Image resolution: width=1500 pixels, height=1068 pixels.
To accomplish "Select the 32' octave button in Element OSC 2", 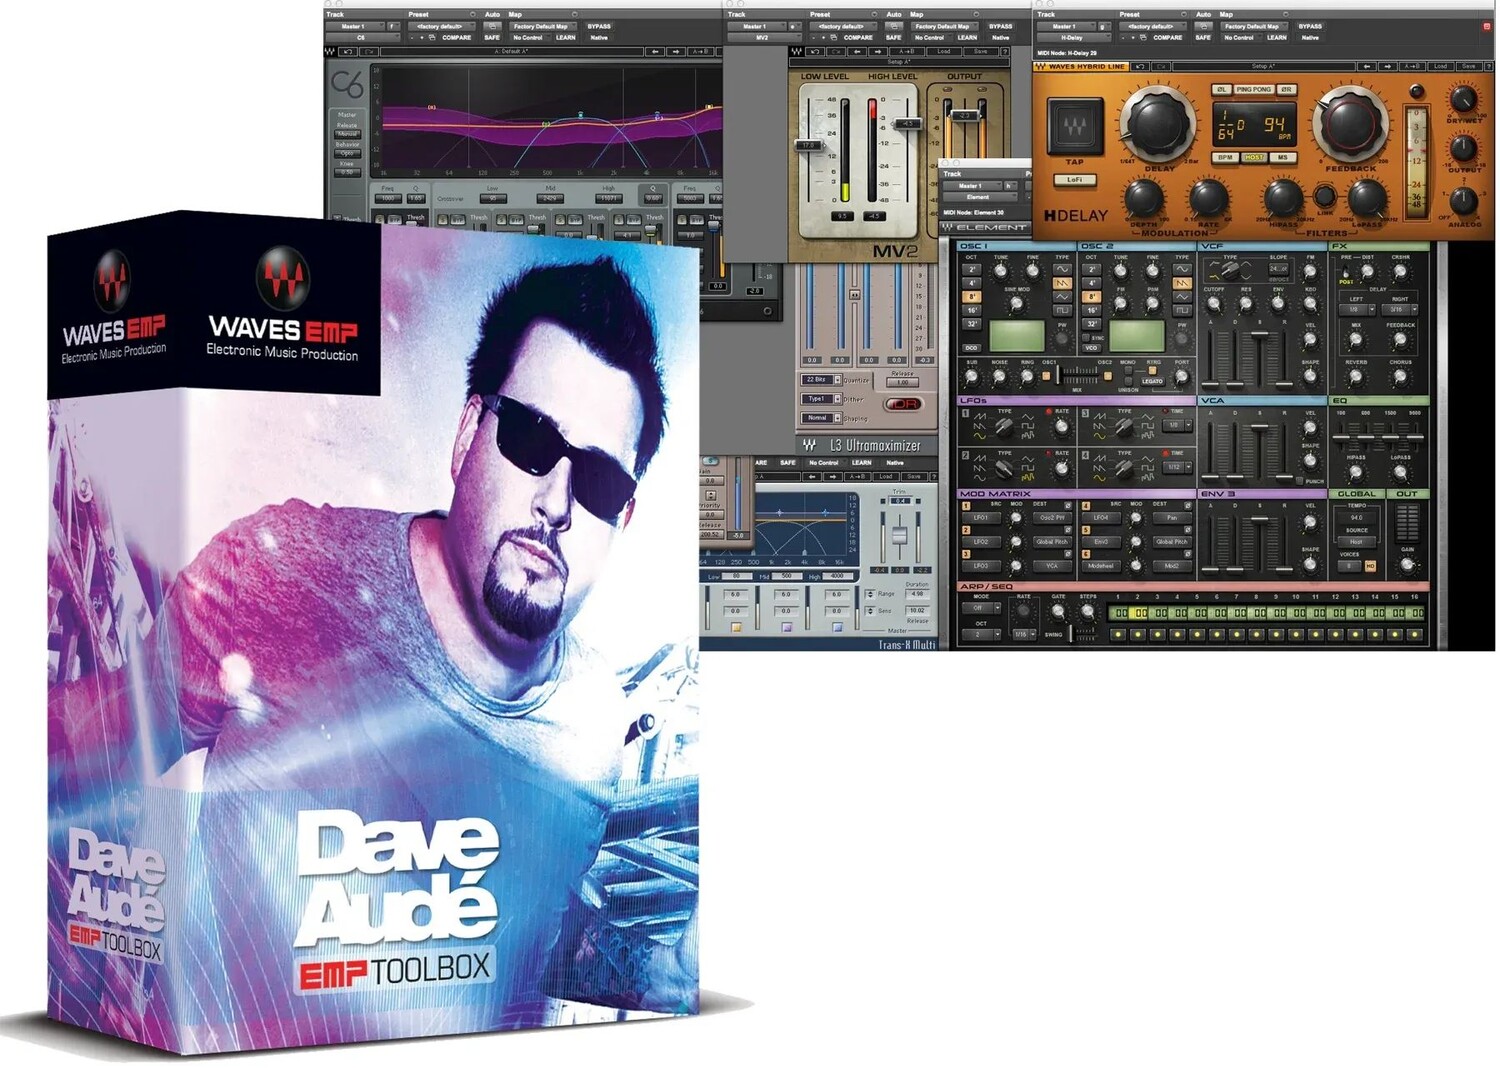I will pos(1091,324).
